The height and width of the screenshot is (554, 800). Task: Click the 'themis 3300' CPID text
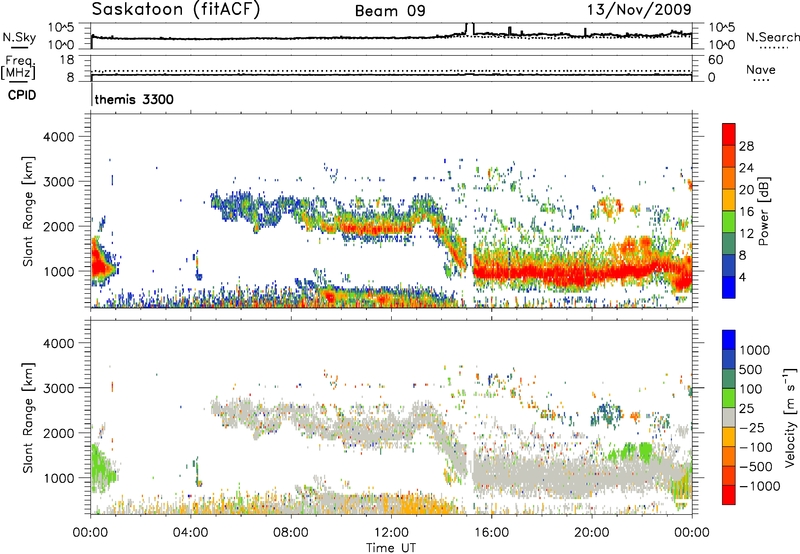(x=134, y=99)
